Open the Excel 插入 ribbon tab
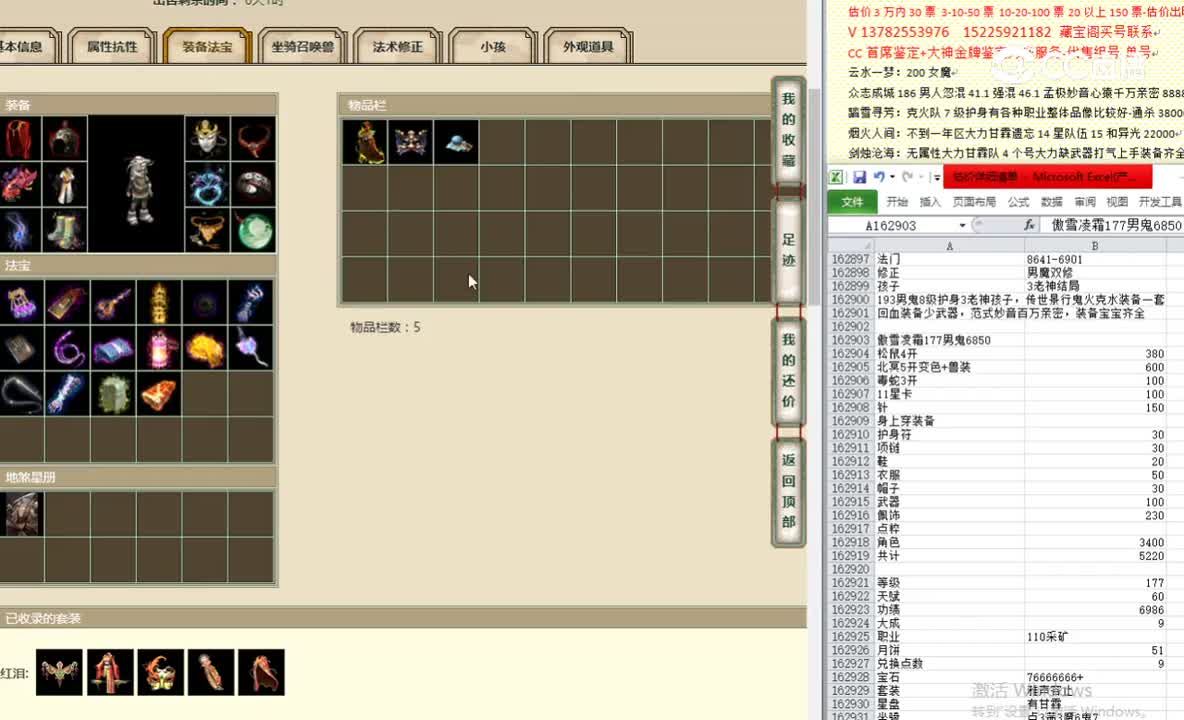The width and height of the screenshot is (1184, 720). 930,202
